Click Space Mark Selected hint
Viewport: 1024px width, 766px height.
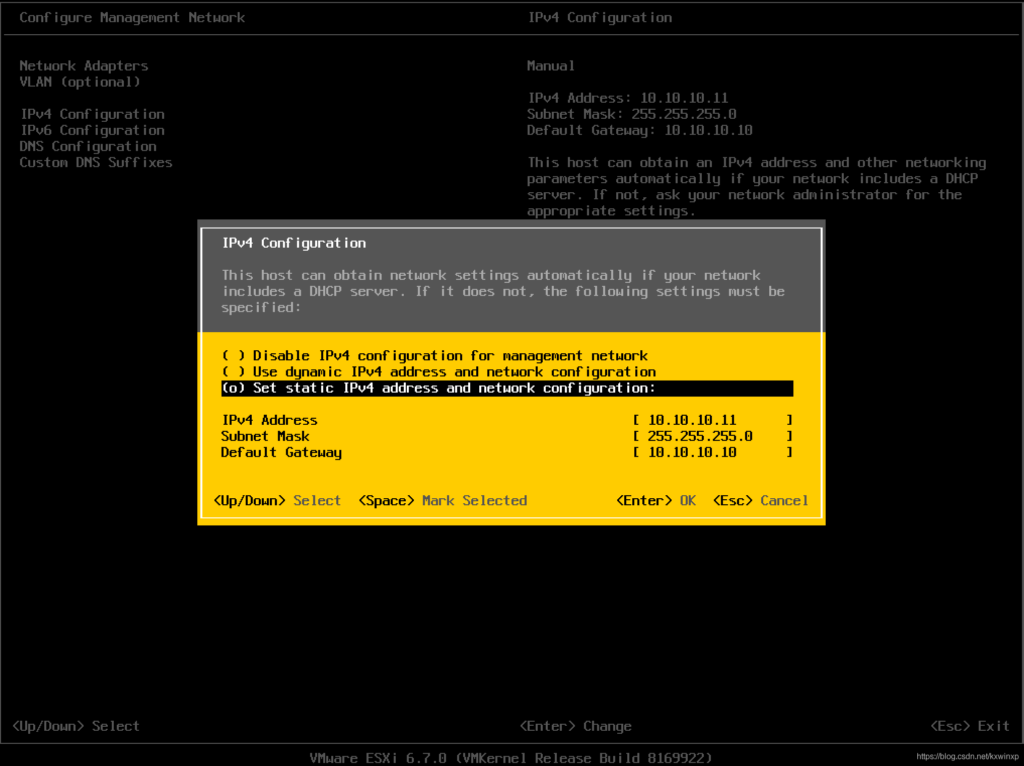point(442,500)
